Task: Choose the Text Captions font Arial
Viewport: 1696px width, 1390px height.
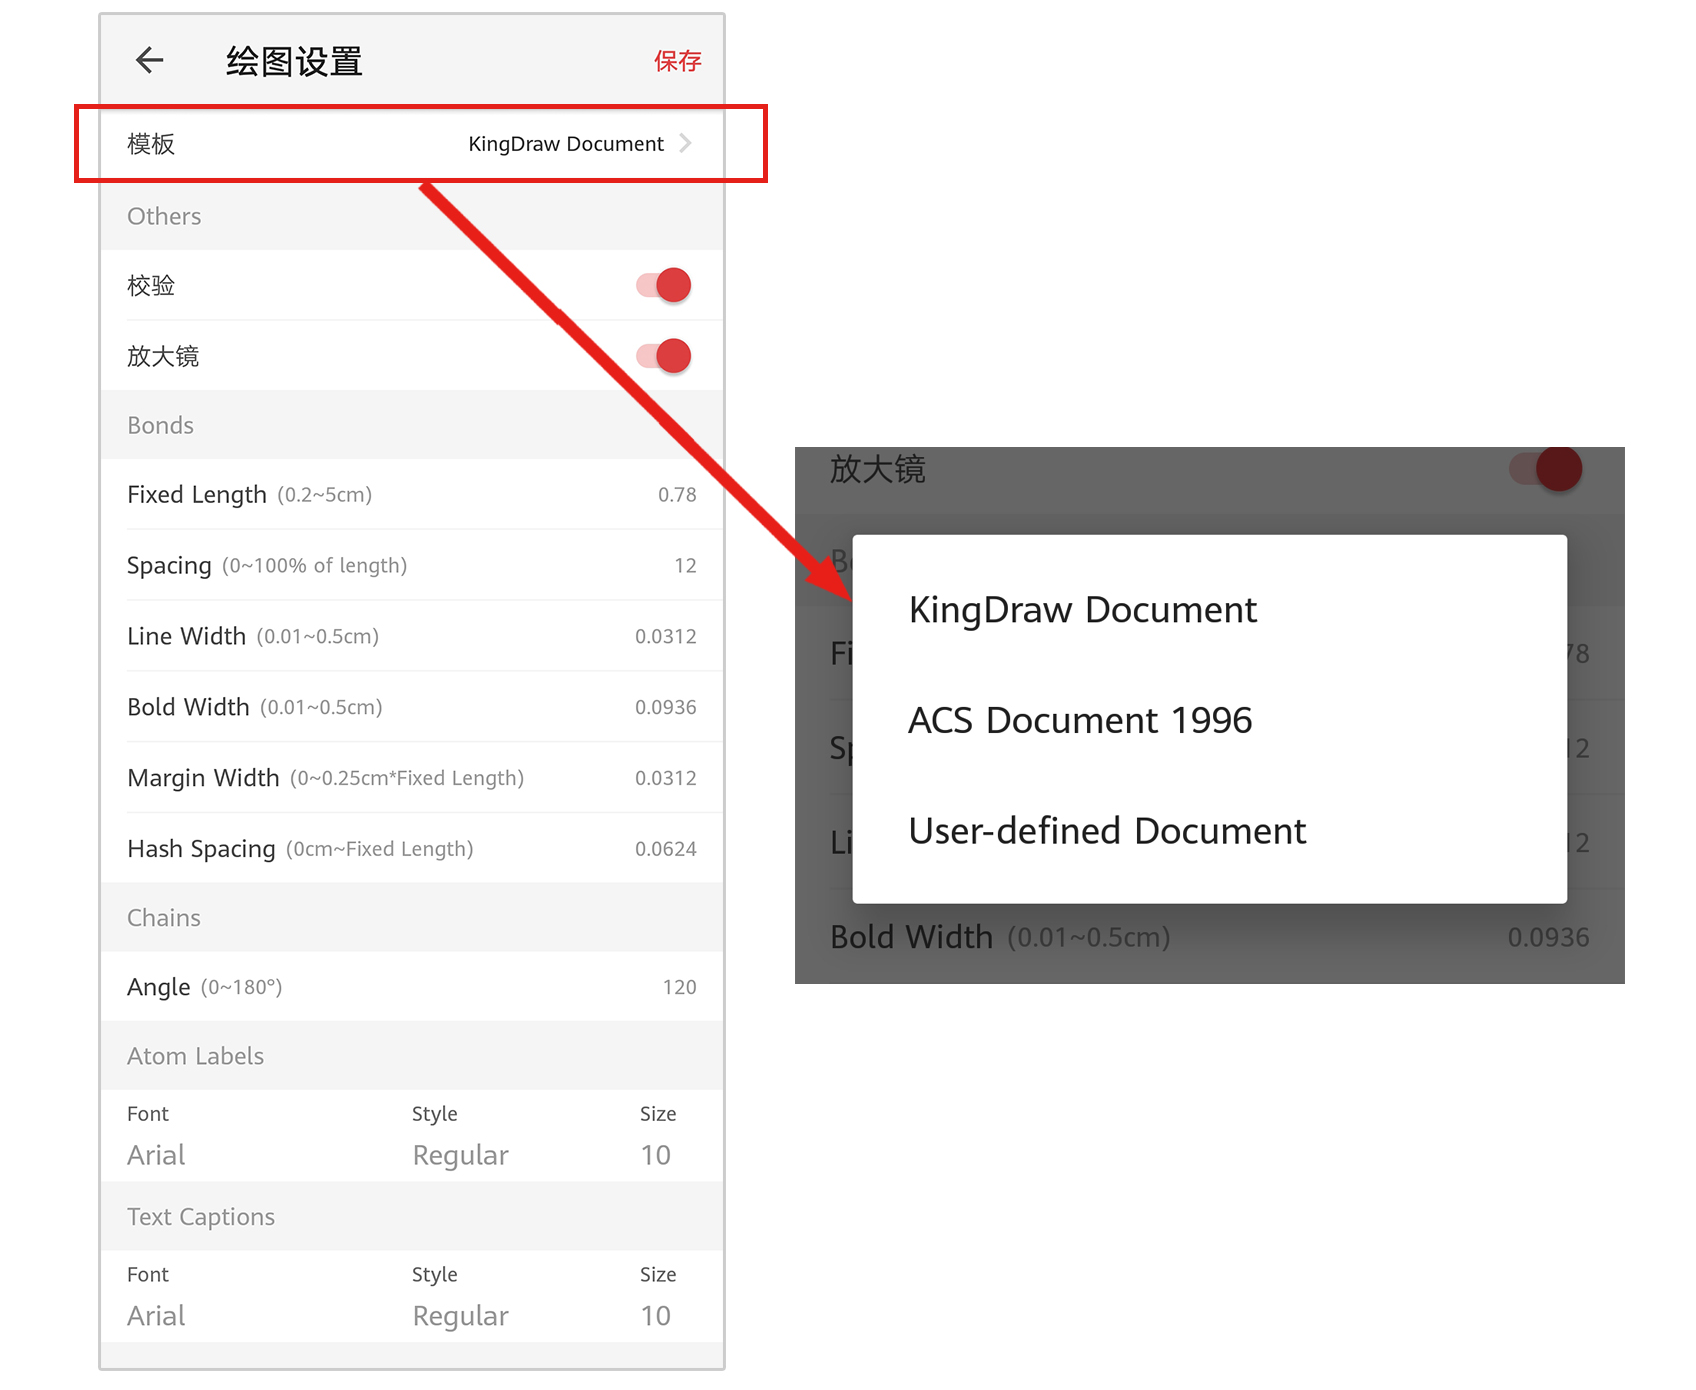Action: coord(156,1316)
